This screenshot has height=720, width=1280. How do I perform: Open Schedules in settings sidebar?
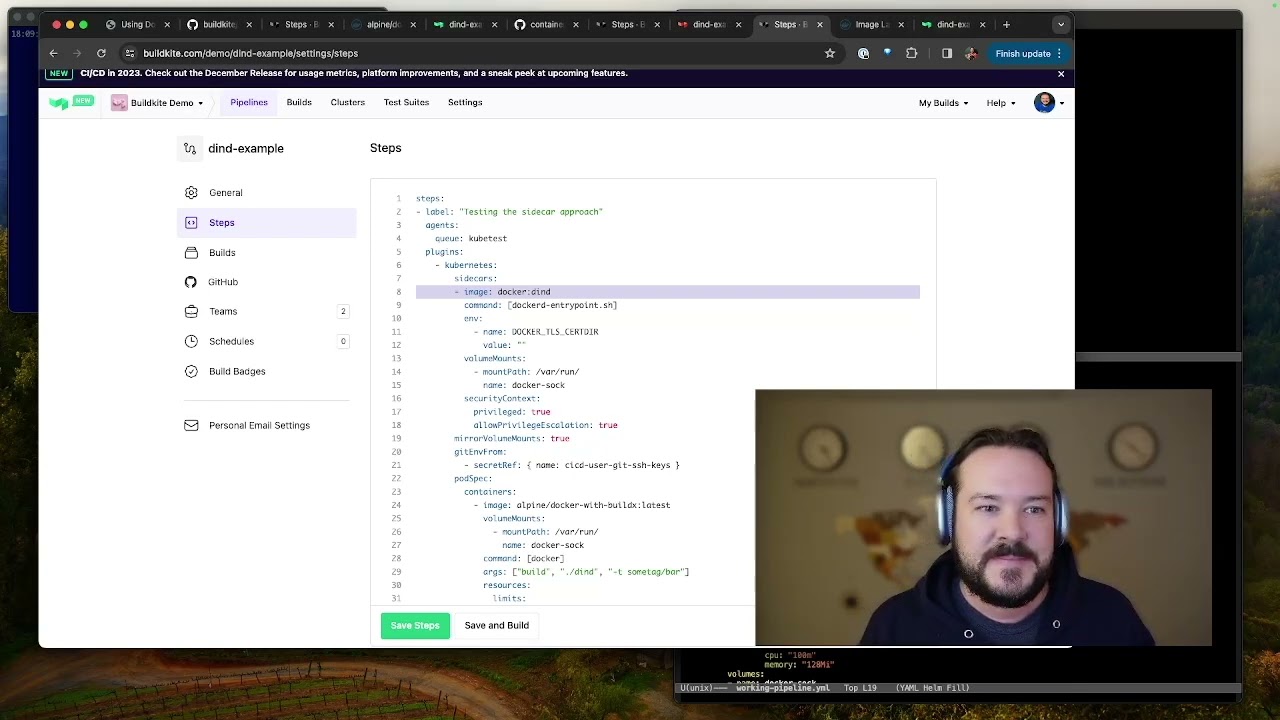pyautogui.click(x=231, y=341)
